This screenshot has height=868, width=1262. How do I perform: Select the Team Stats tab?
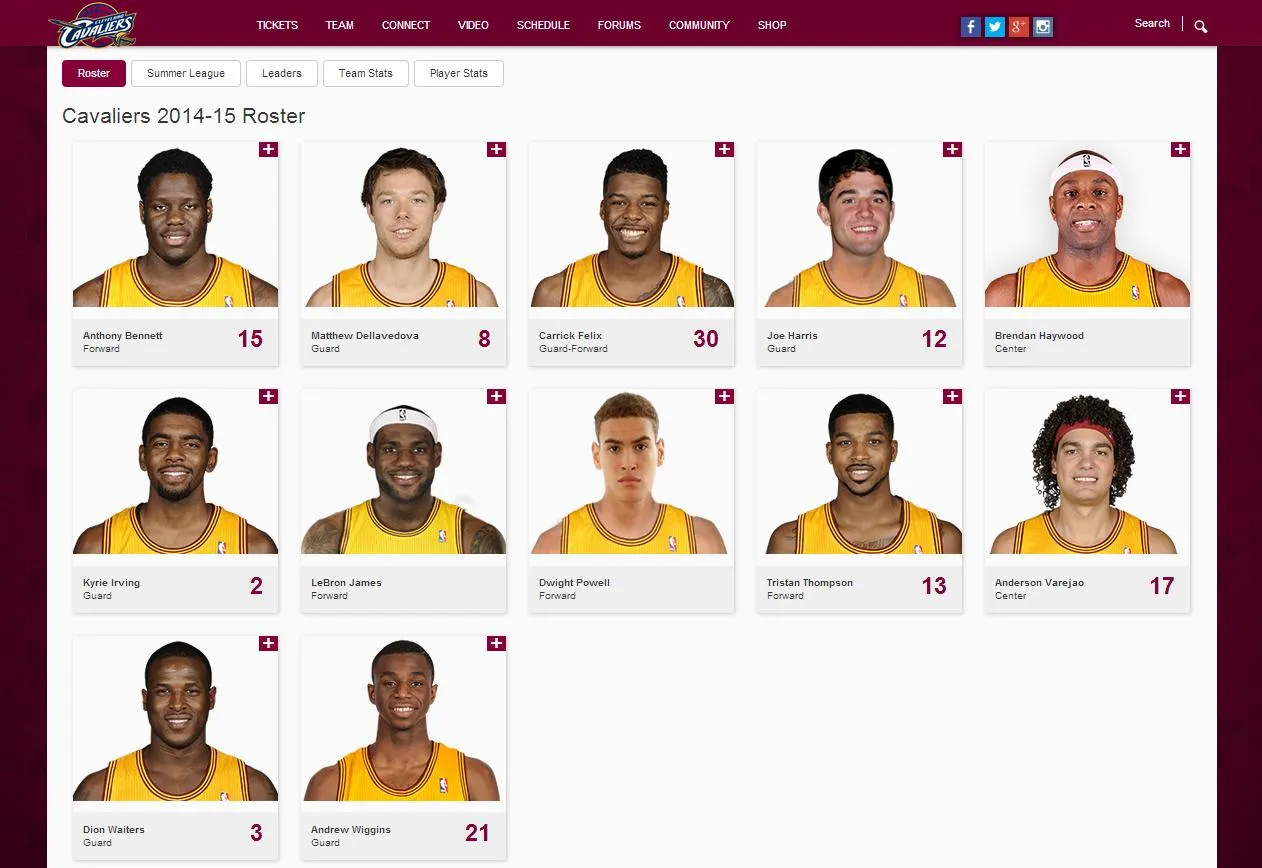(x=366, y=73)
